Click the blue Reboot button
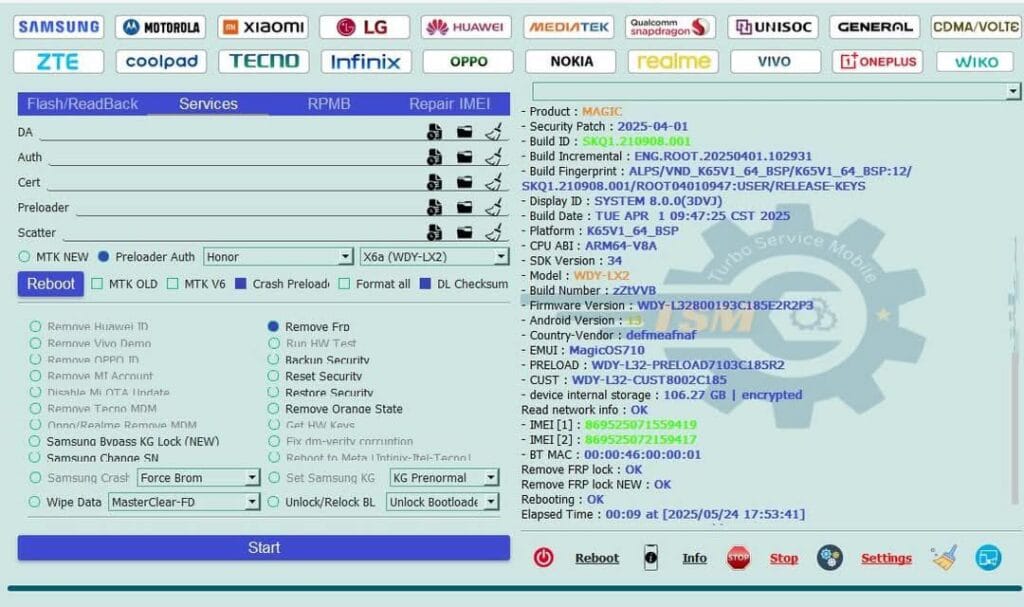 [x=51, y=284]
